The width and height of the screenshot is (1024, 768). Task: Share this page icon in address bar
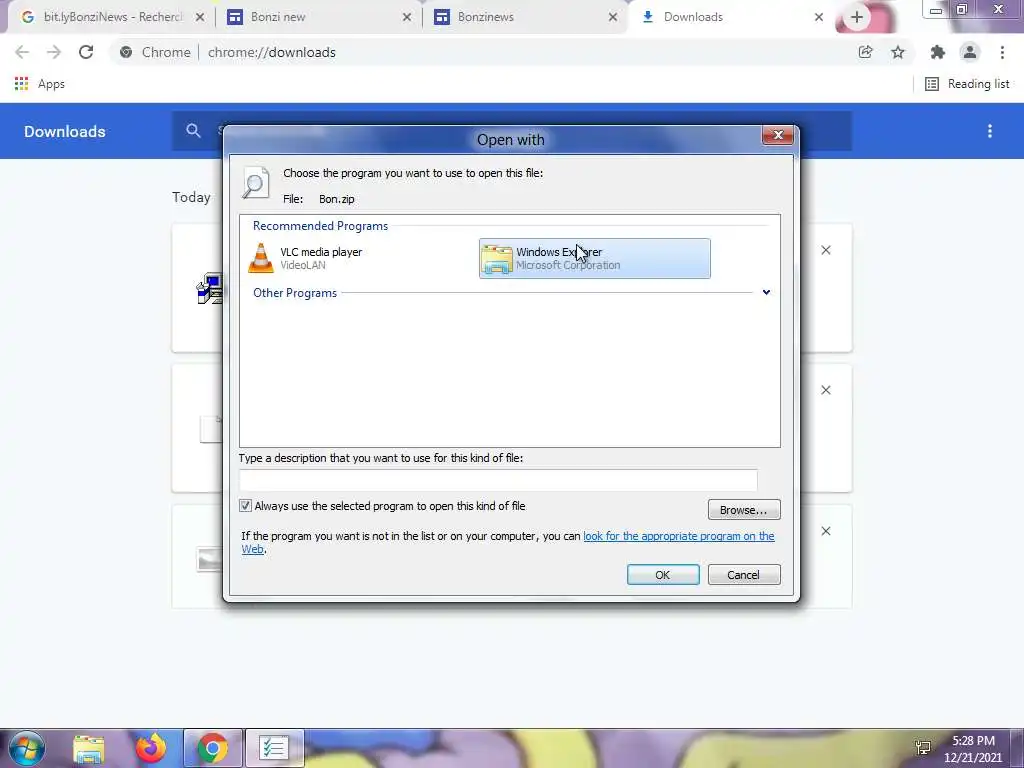[866, 52]
